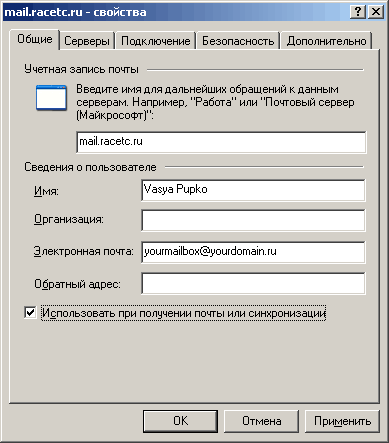Go to the Подключение tab

coord(155,41)
